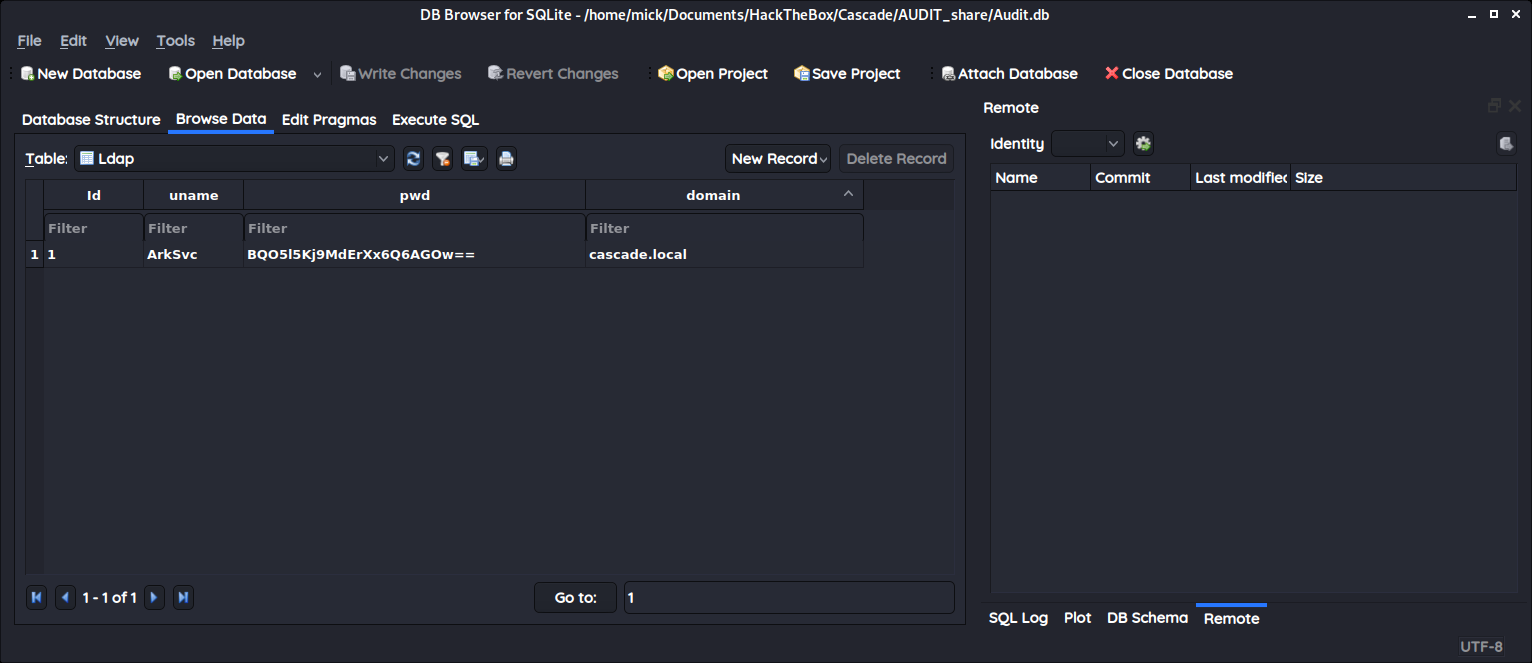Open the Tools menu
The height and width of the screenshot is (663, 1532).
click(175, 41)
